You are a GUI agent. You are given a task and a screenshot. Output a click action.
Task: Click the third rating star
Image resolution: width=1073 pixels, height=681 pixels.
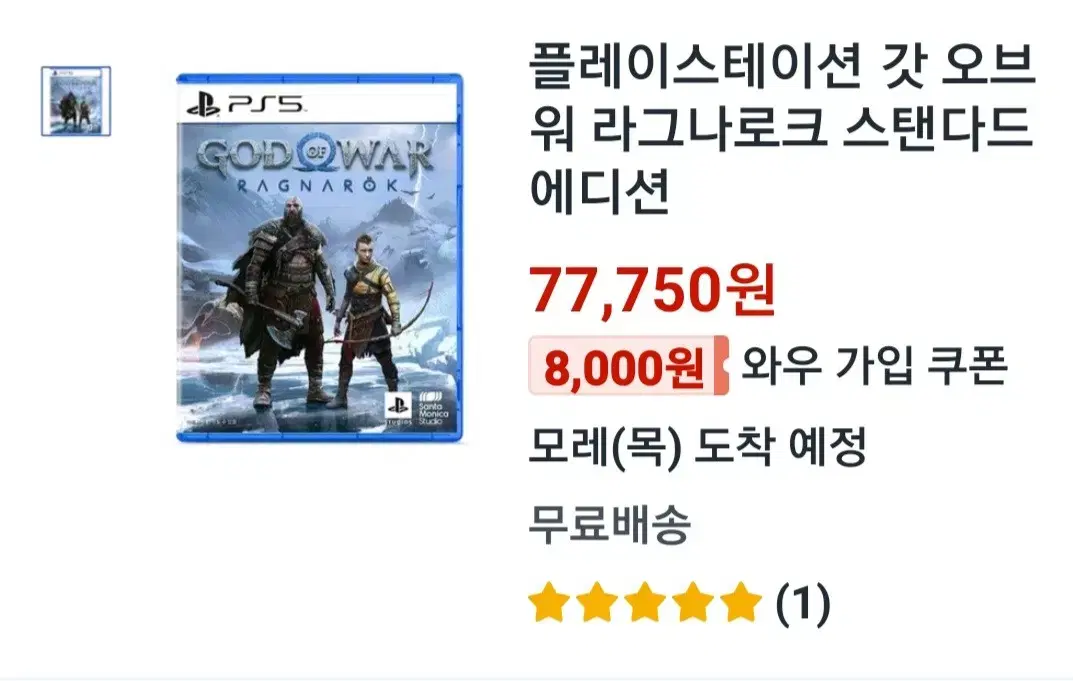[x=645, y=602]
